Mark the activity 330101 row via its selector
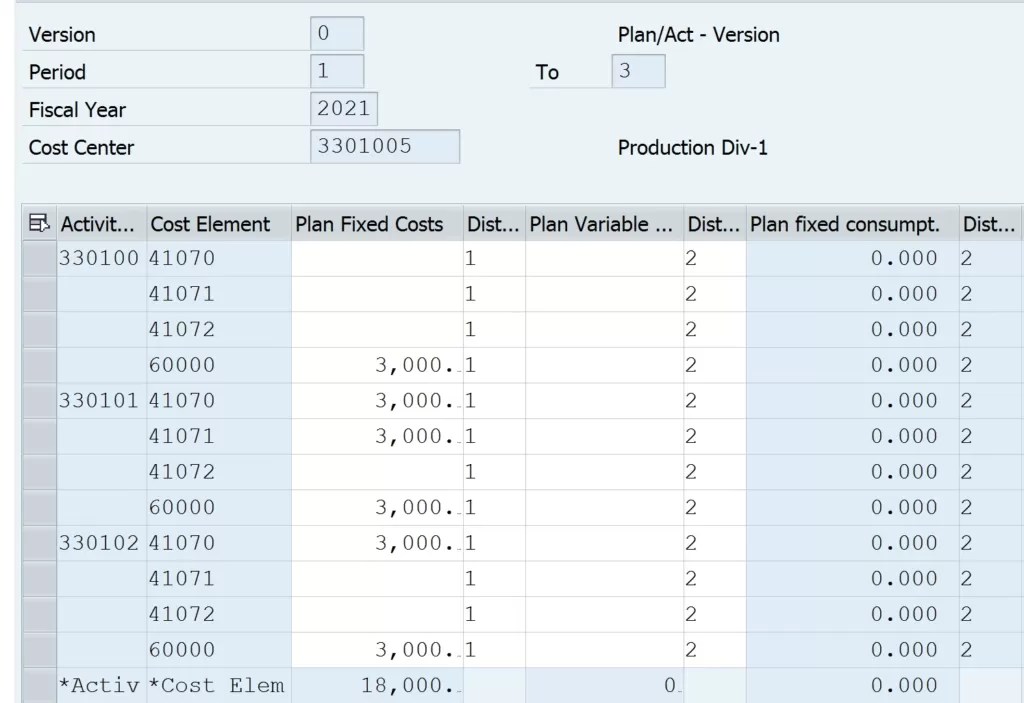Image resolution: width=1024 pixels, height=703 pixels. coord(40,401)
